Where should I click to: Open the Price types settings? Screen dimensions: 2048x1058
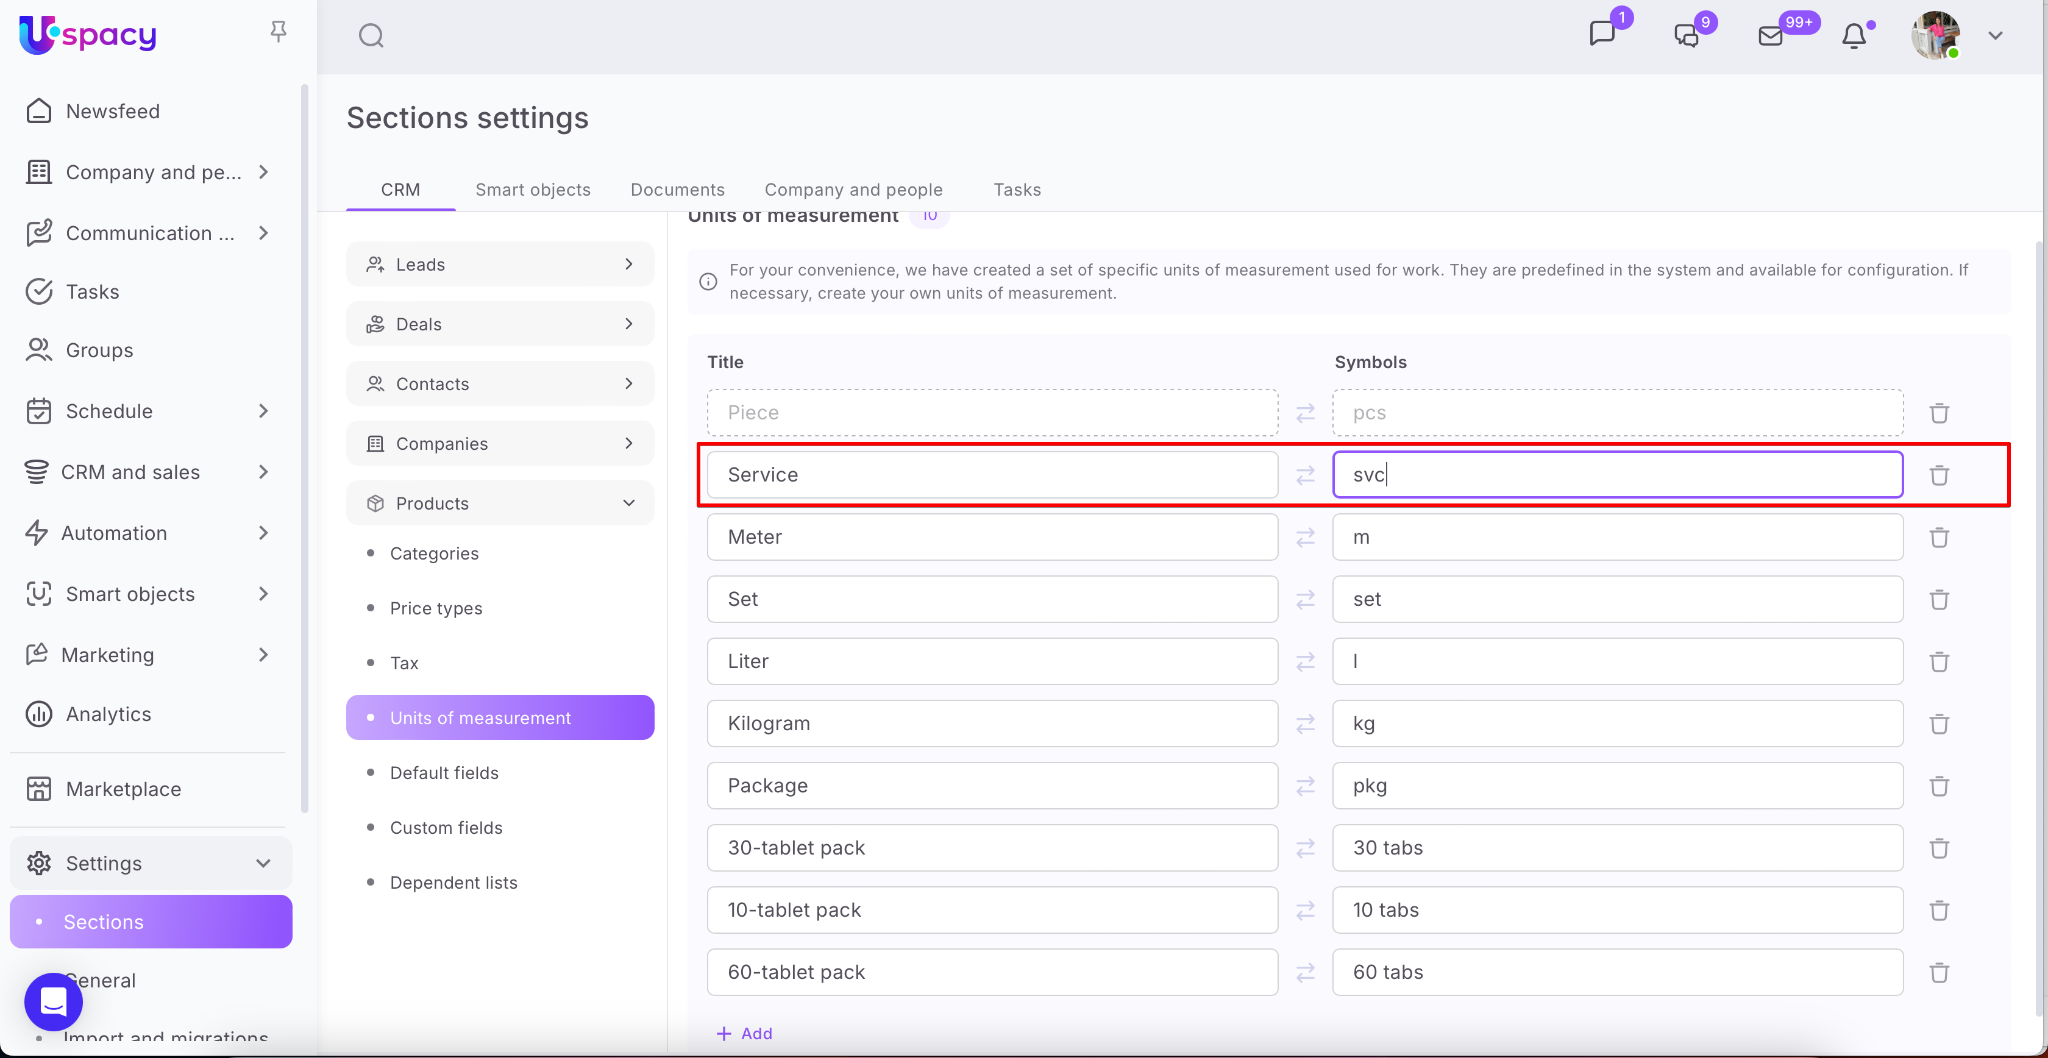click(x=436, y=608)
